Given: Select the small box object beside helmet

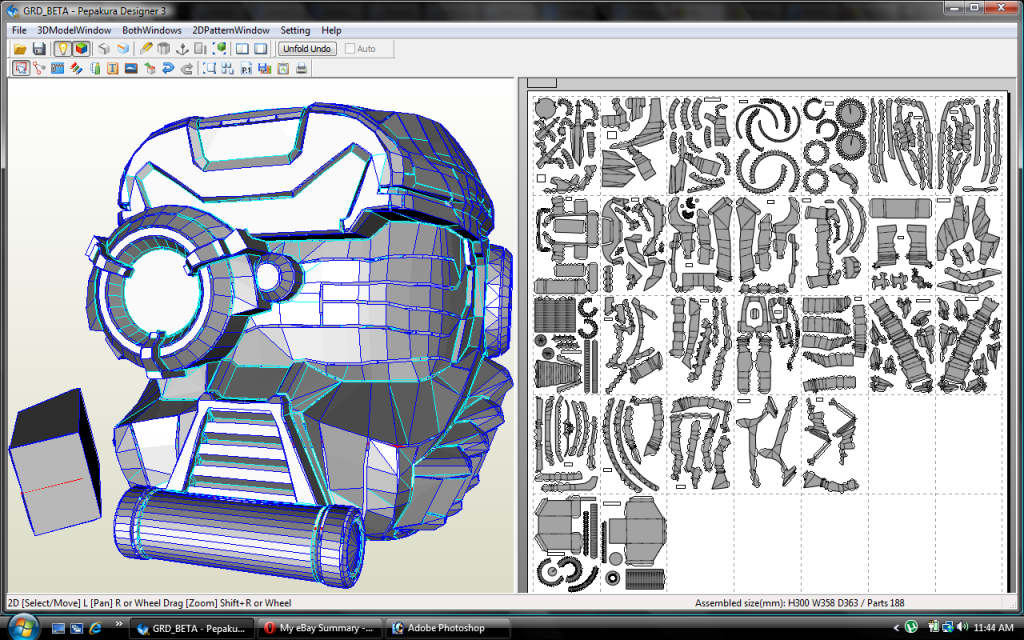Looking at the screenshot, I should 55,462.
